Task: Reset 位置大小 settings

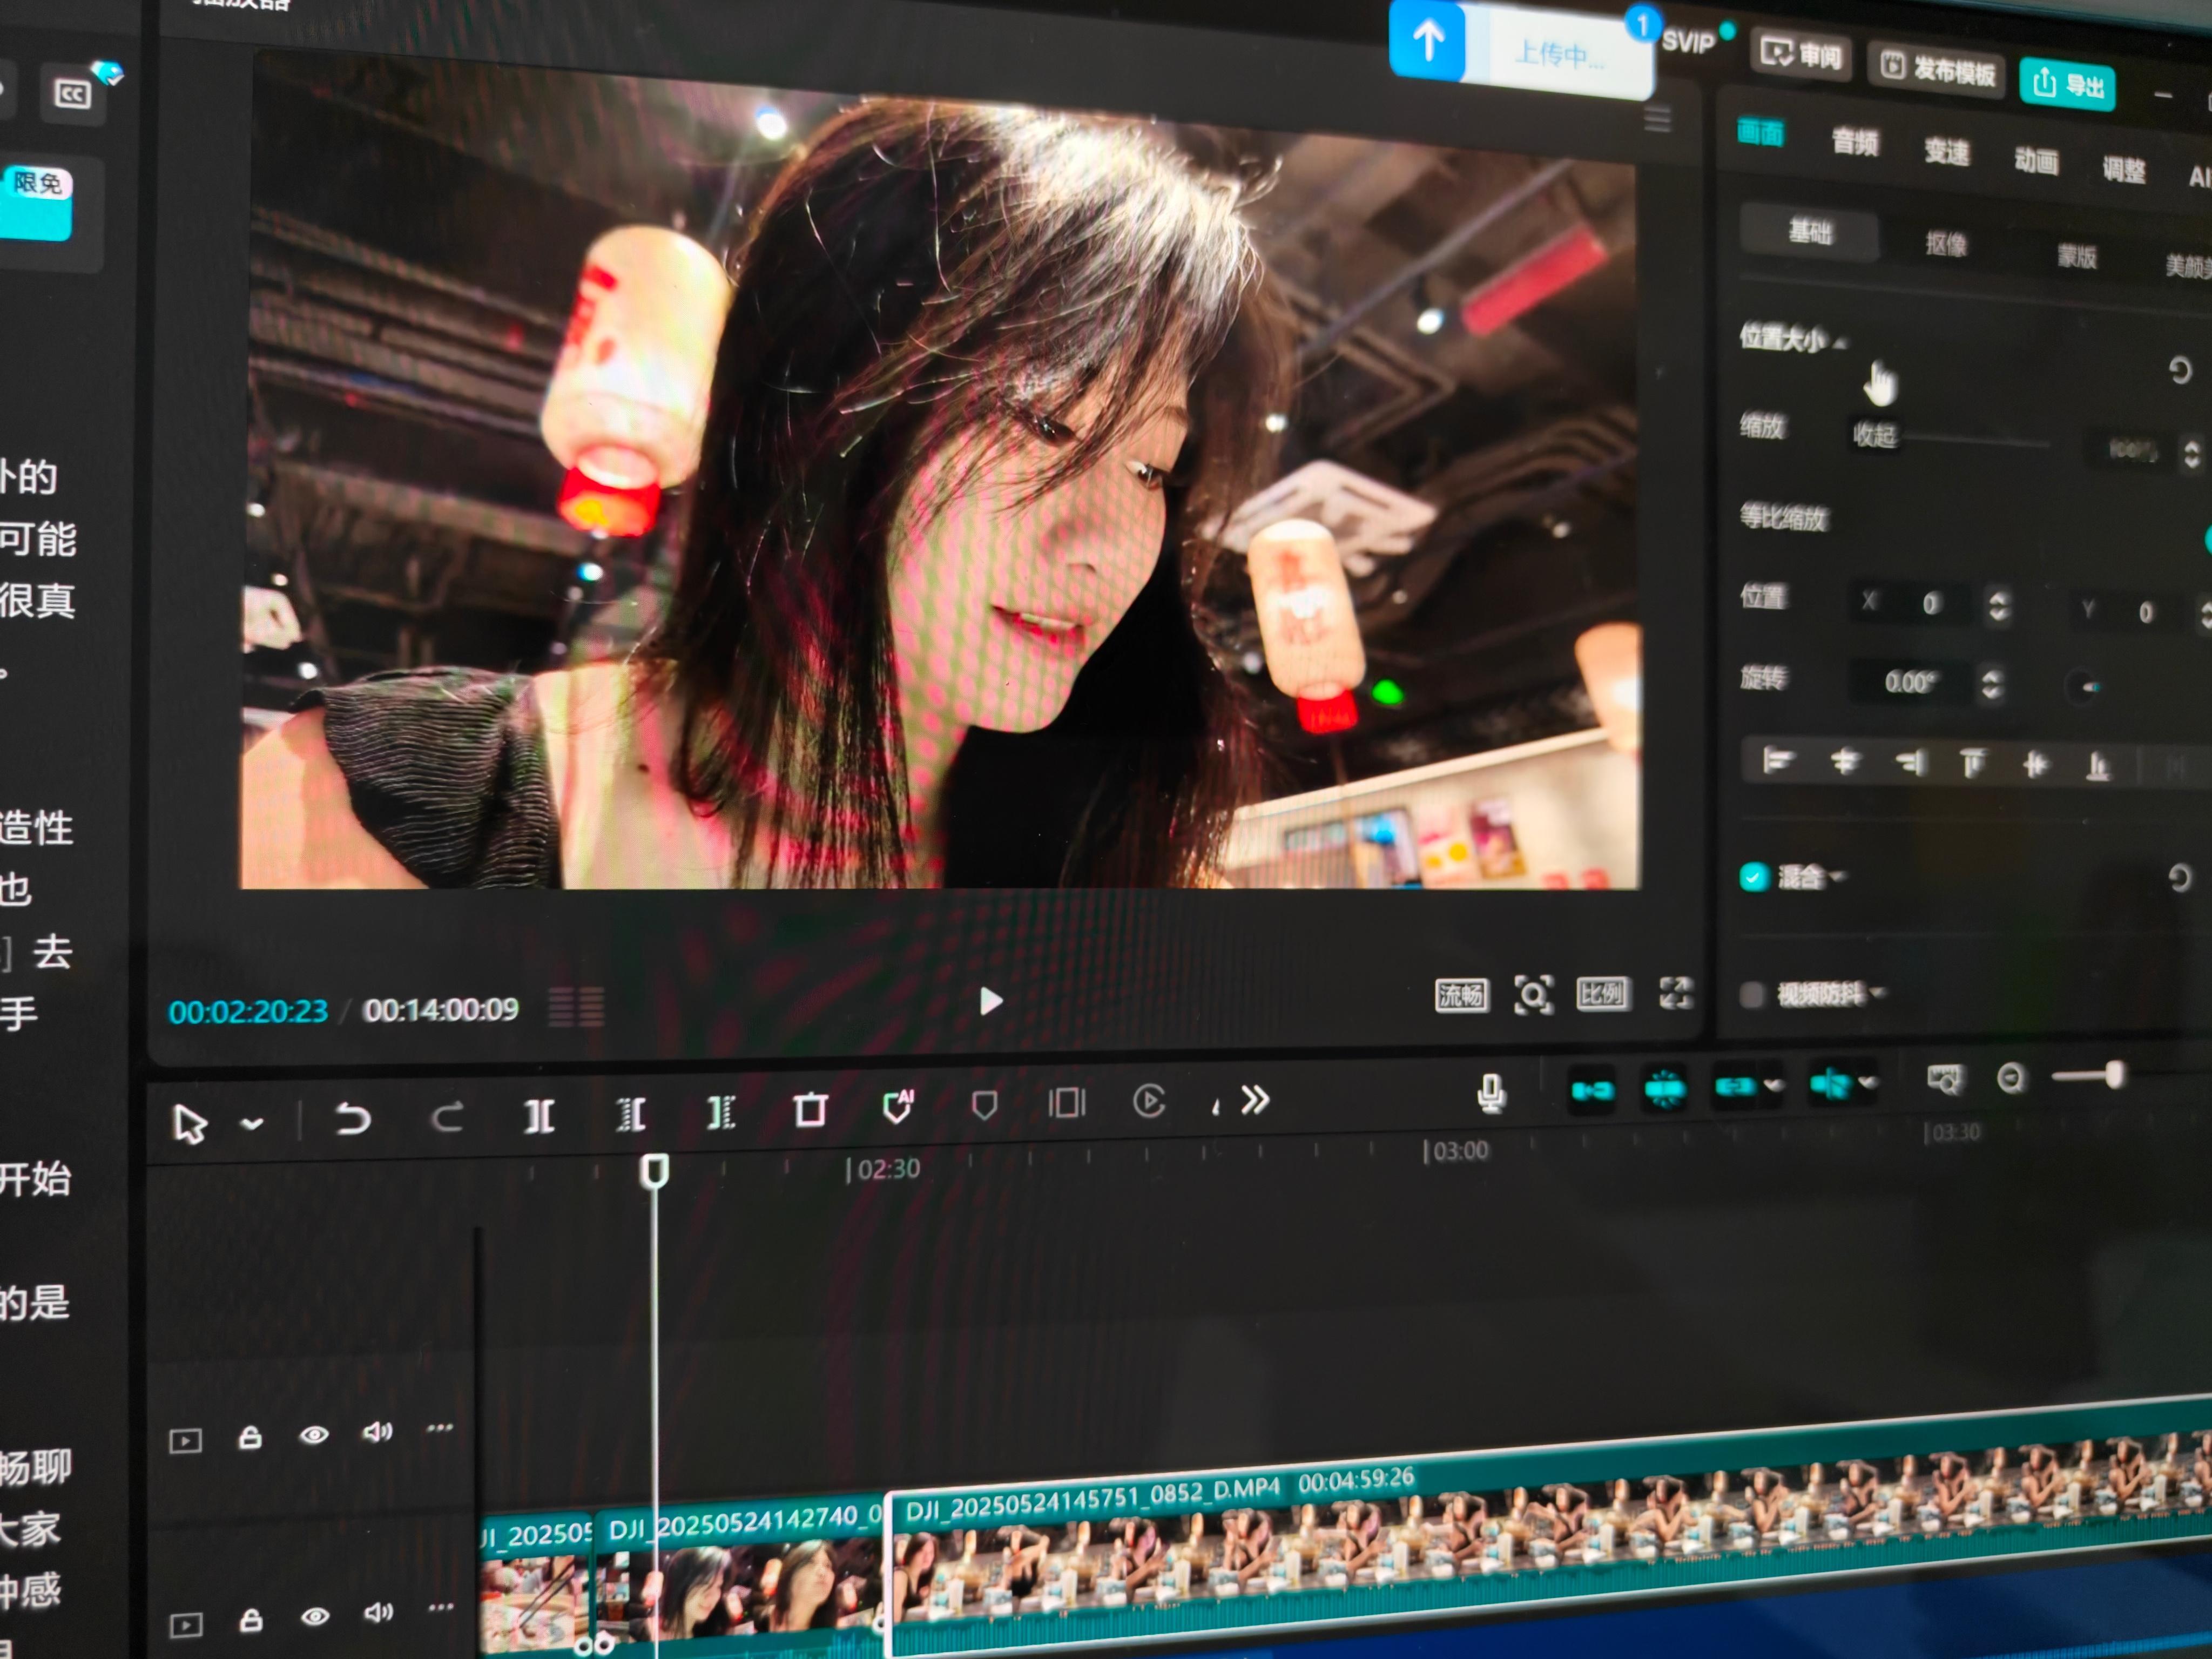Action: pos(2179,370)
